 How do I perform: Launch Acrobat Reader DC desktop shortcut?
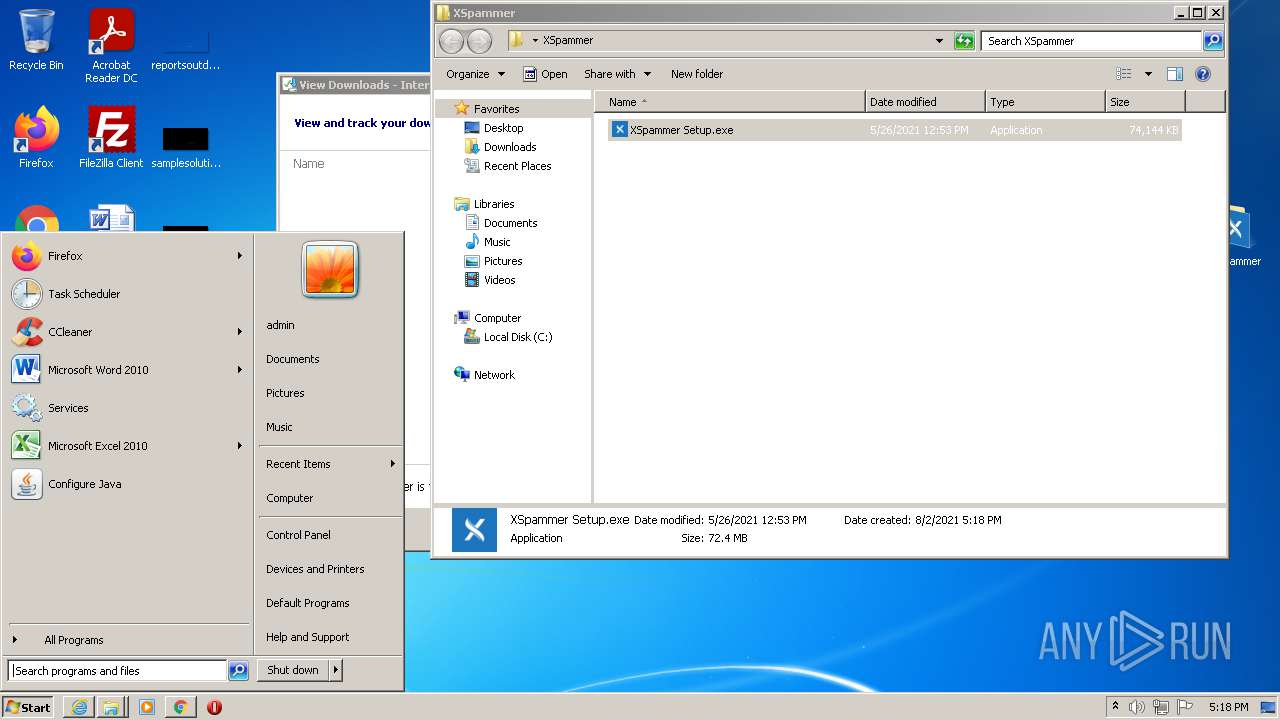point(111,46)
